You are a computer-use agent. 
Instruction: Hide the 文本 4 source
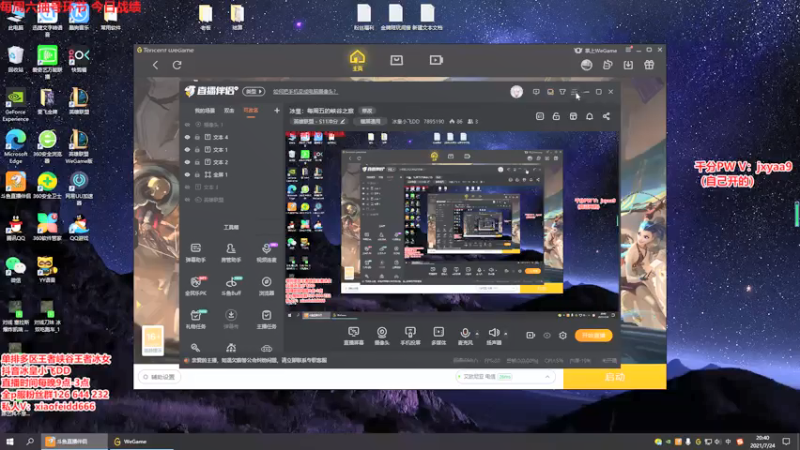pos(187,137)
